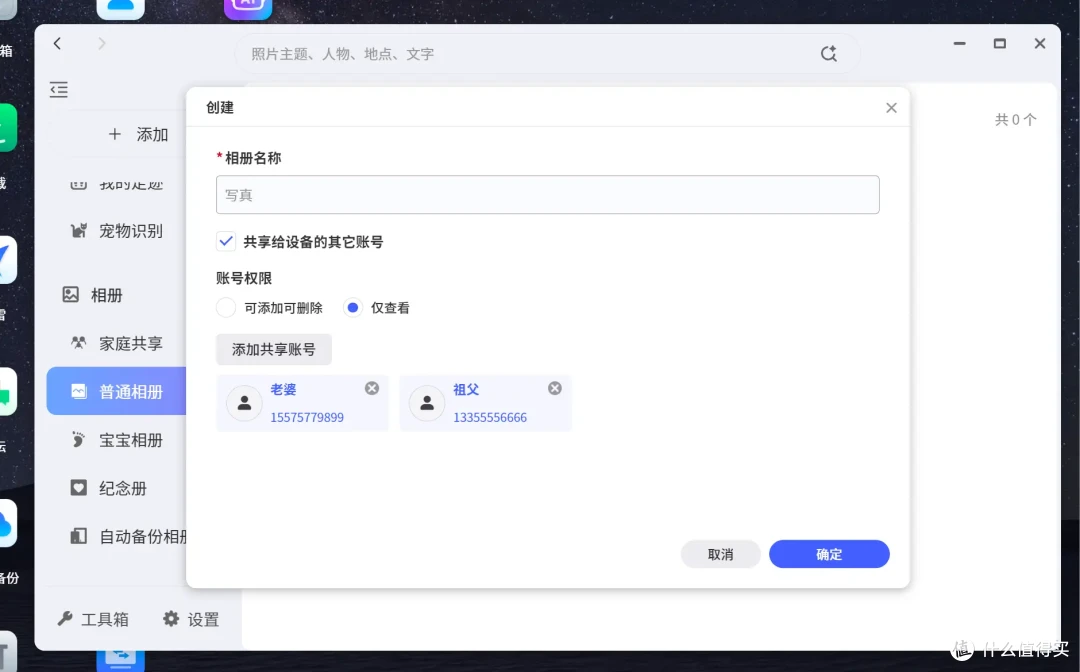The height and width of the screenshot is (672, 1080).
Task: Click the 共 0 个 count text
Action: point(1015,120)
